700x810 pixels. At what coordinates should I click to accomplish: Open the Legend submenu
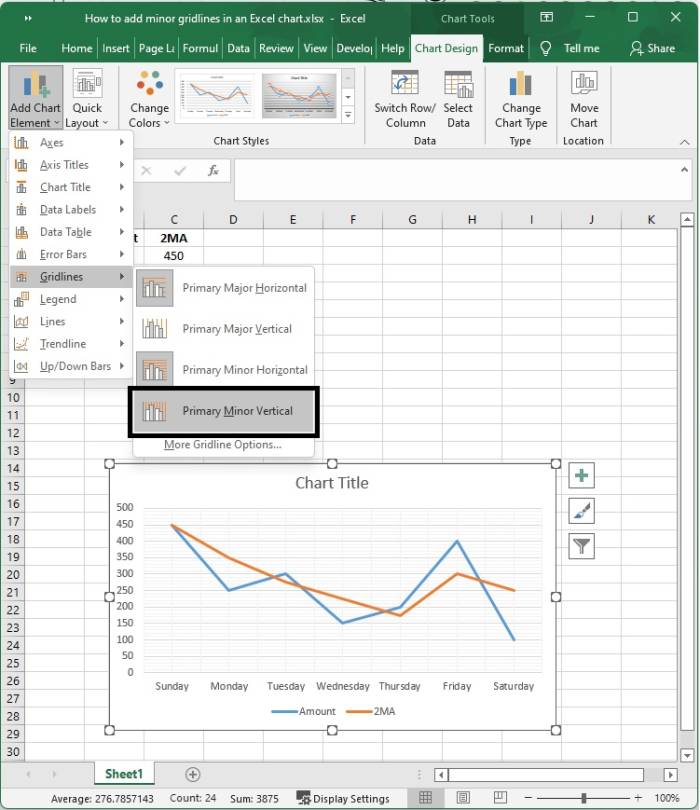tap(69, 299)
